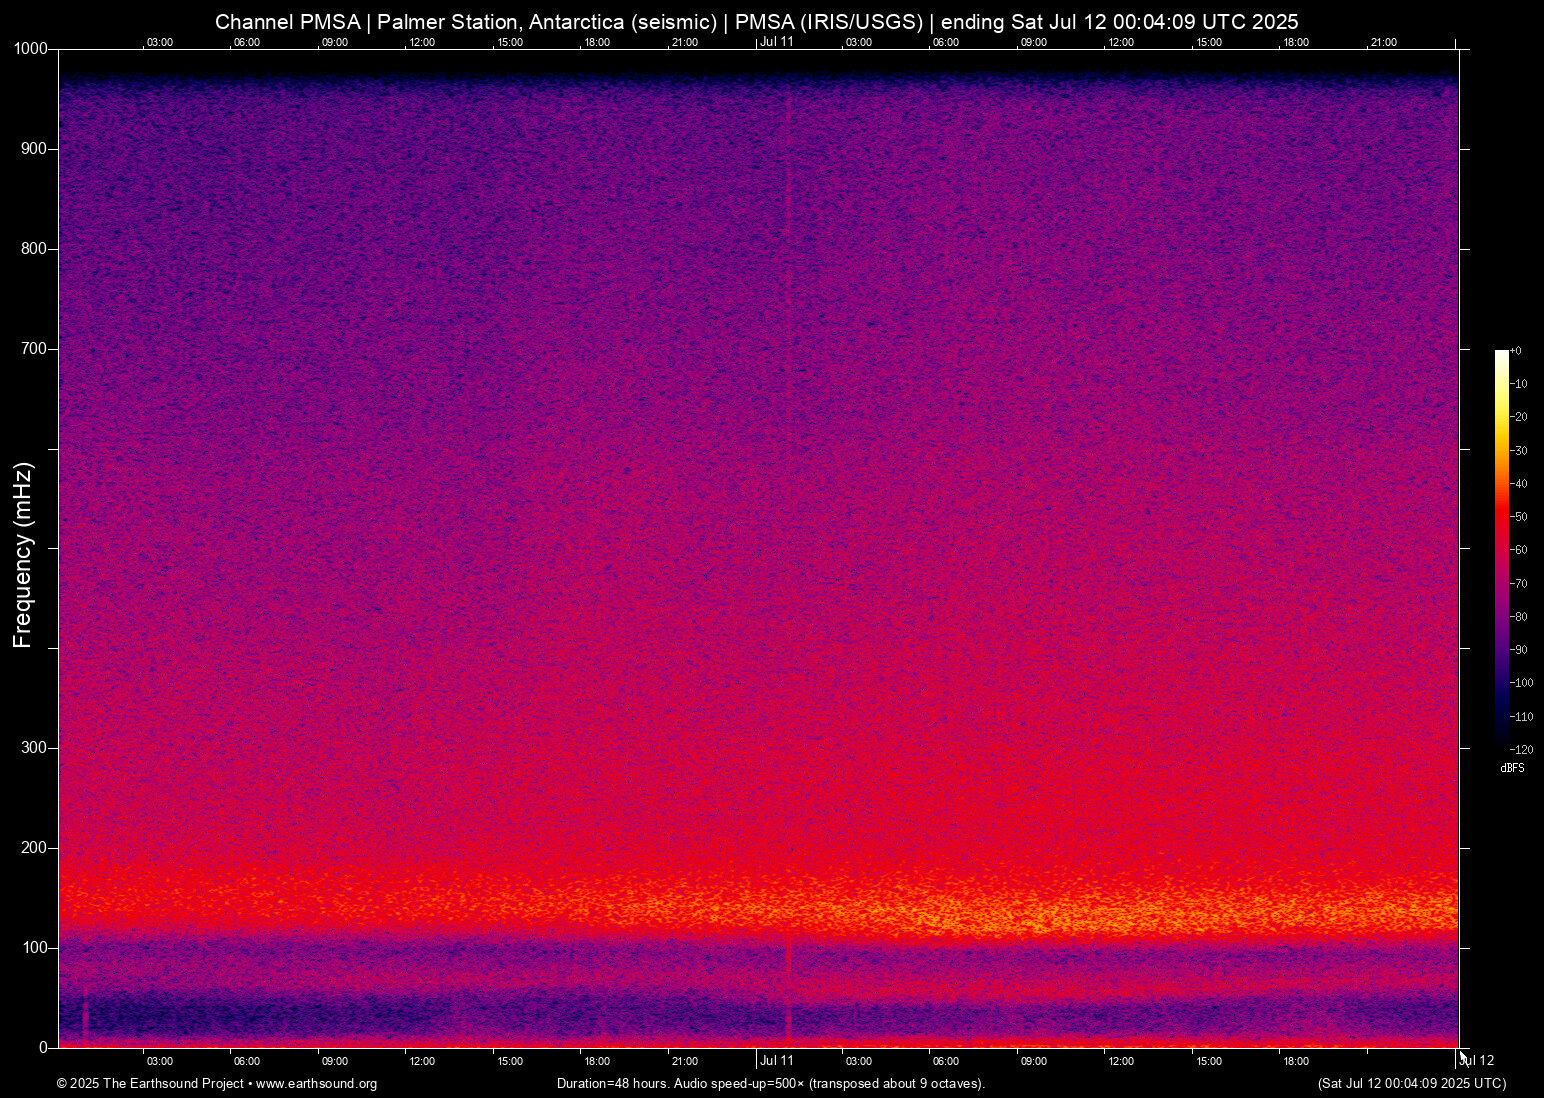Click the dBFS unit label under the colorbar

click(1513, 768)
